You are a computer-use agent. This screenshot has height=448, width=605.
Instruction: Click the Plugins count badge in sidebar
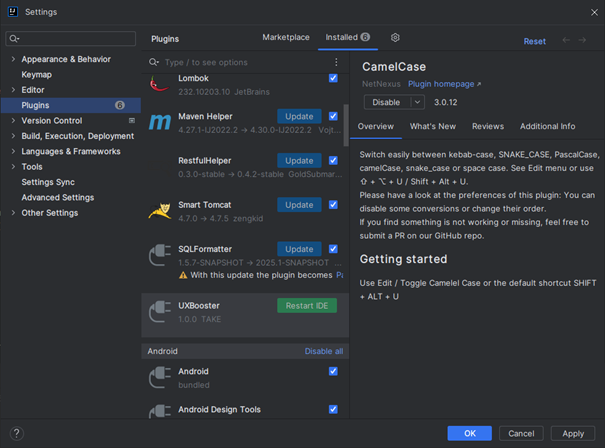(120, 105)
